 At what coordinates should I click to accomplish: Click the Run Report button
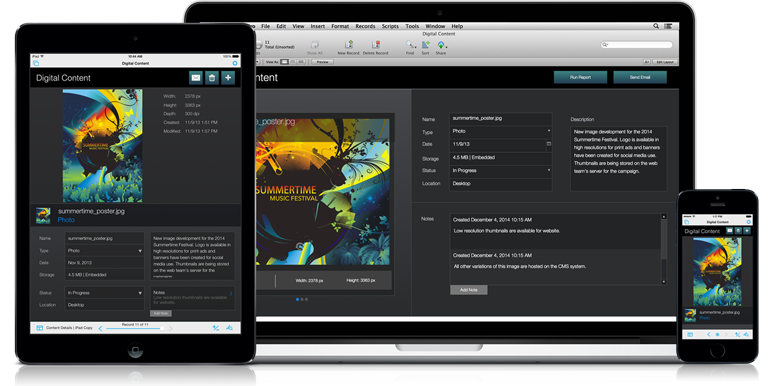click(580, 77)
